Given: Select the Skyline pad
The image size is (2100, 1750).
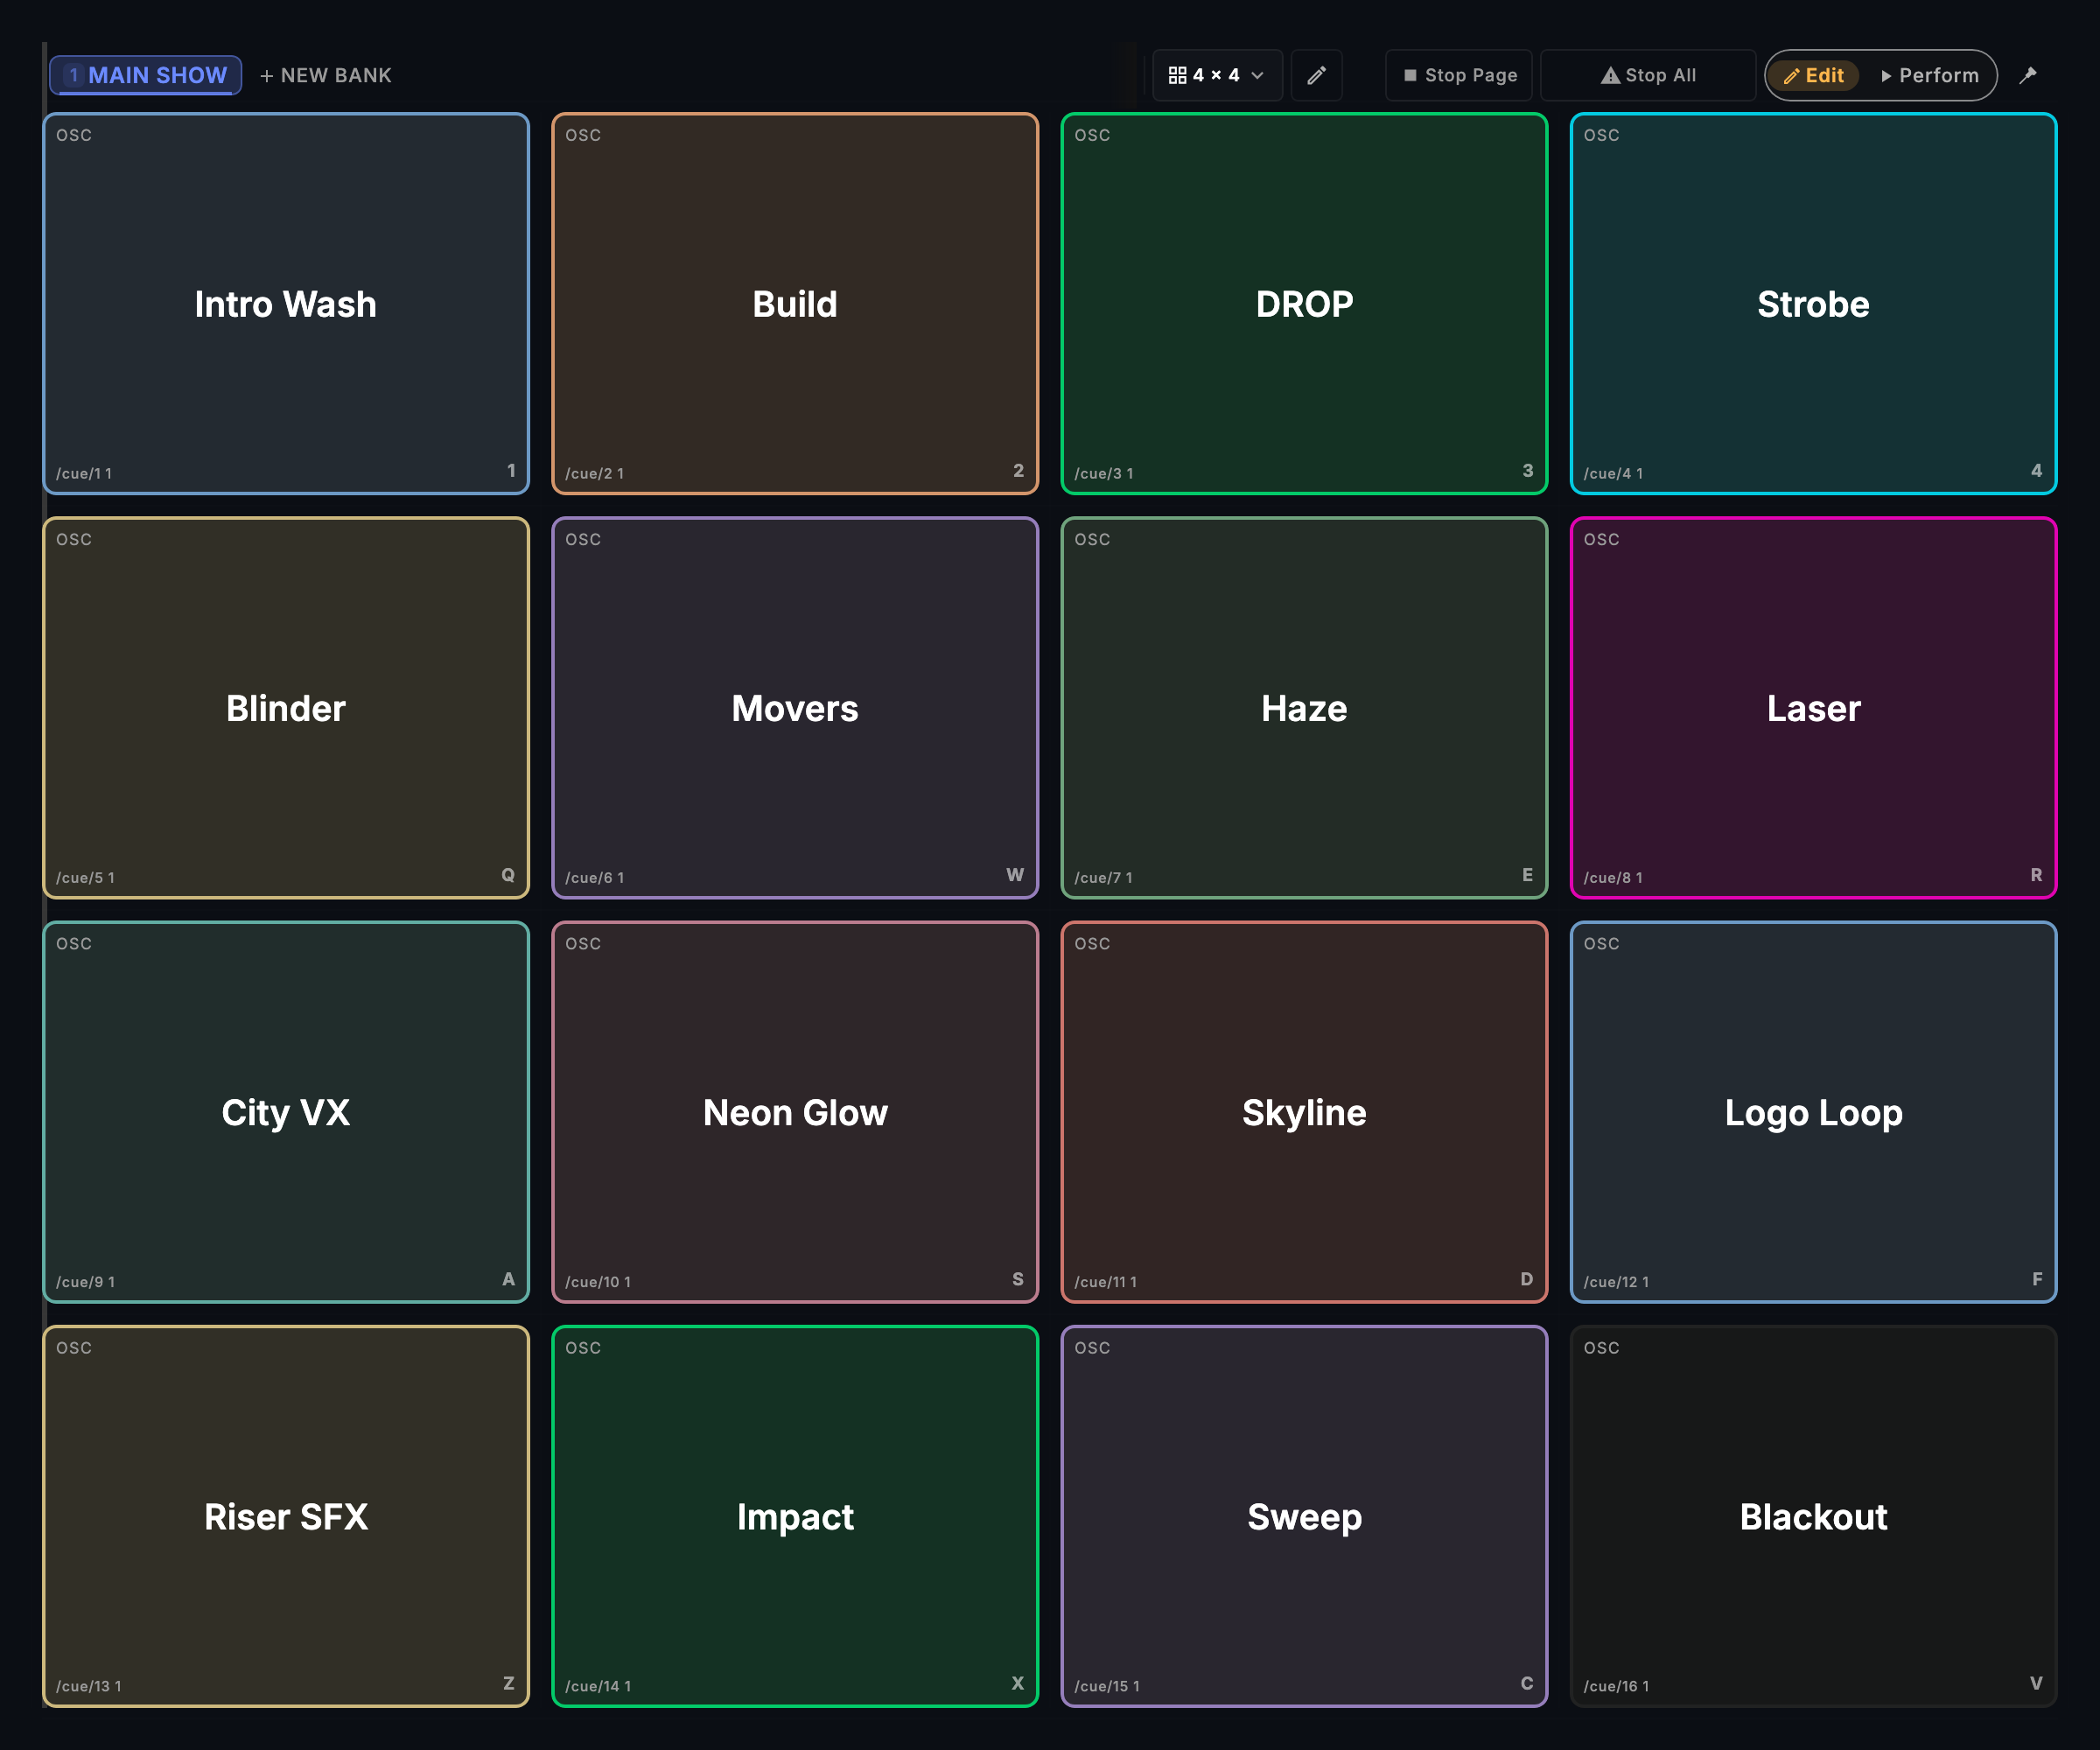Looking at the screenshot, I should (1304, 1112).
